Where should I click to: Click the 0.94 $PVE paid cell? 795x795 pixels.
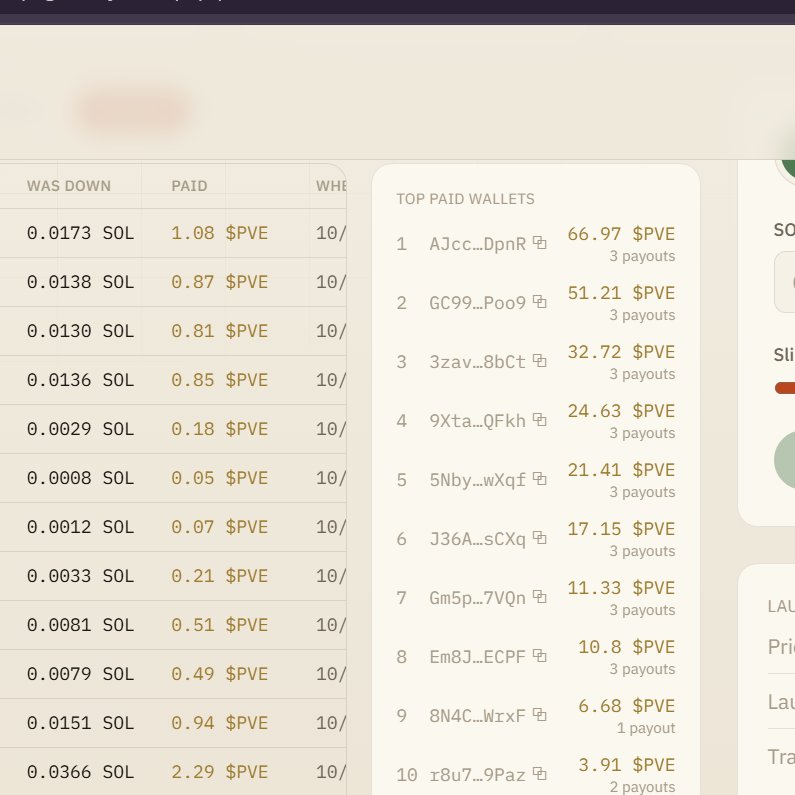point(220,723)
